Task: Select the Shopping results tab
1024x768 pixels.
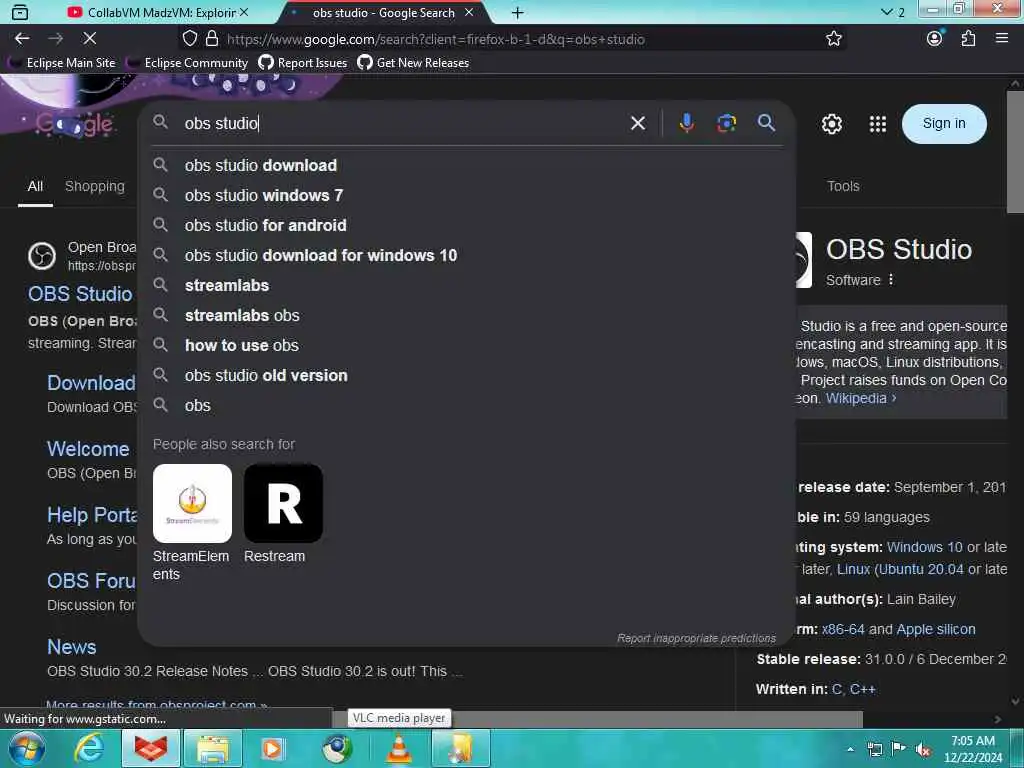Action: coord(95,186)
